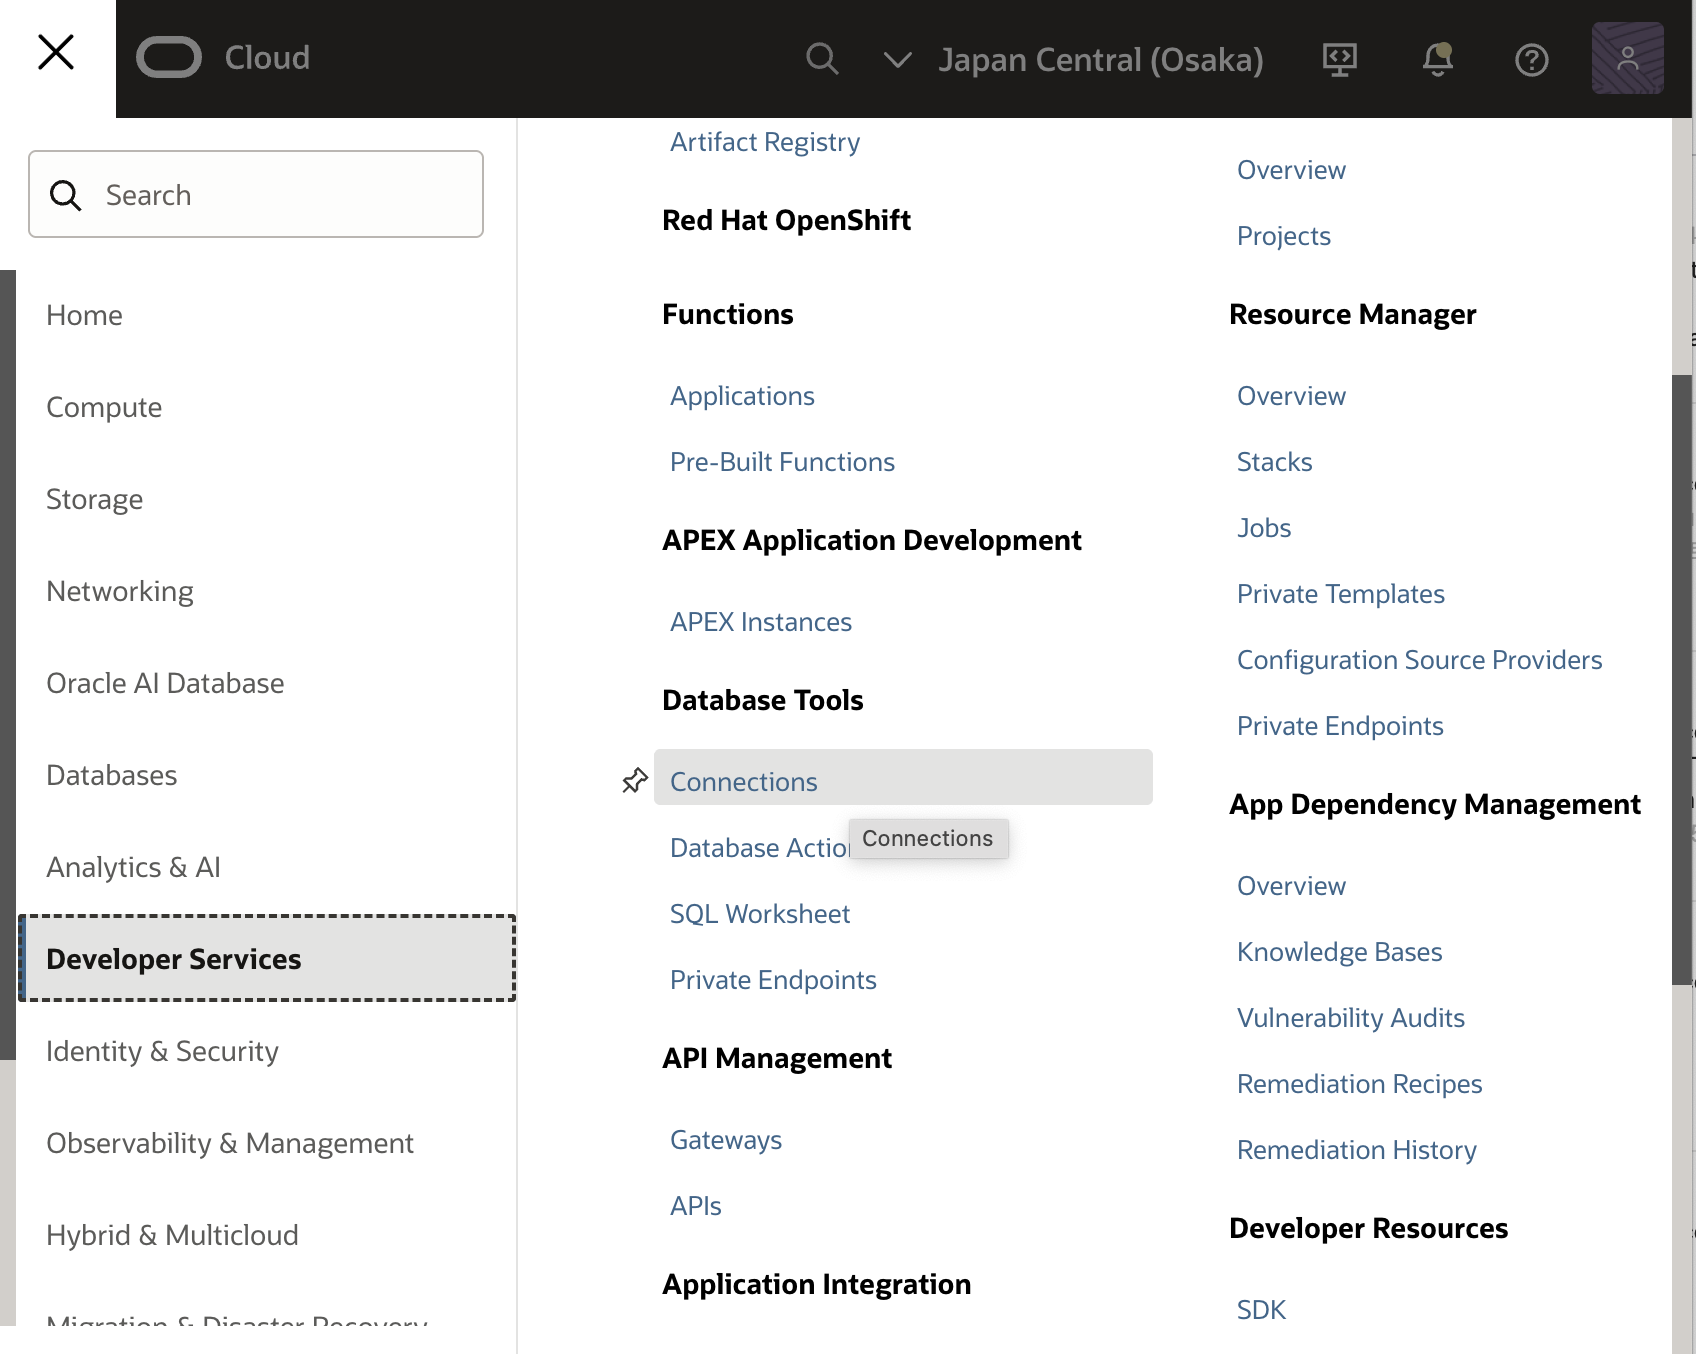Open the user profile avatar

tap(1627, 59)
